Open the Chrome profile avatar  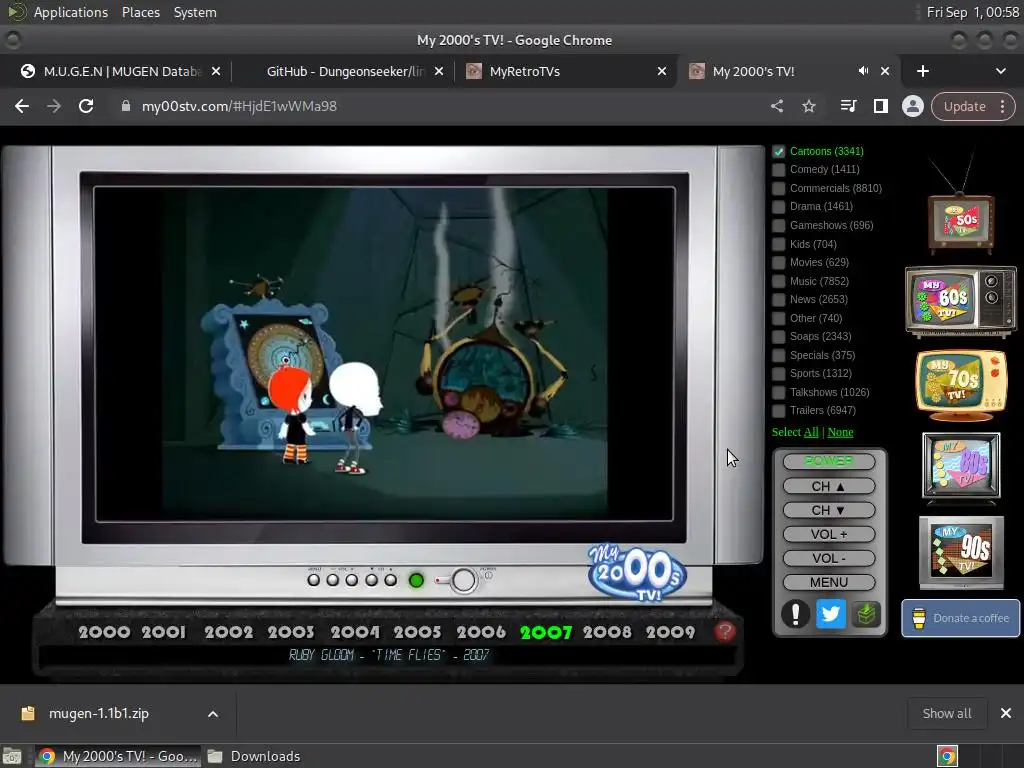[x=912, y=106]
